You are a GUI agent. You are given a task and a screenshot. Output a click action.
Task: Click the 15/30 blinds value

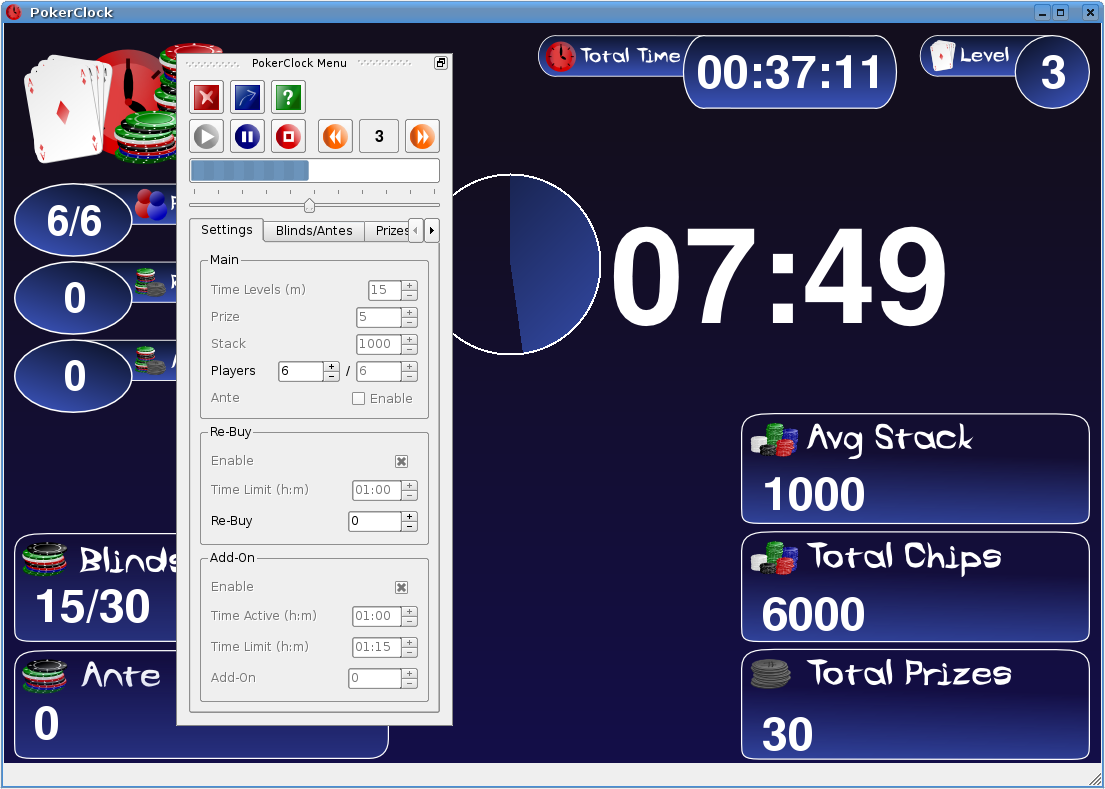(92, 607)
